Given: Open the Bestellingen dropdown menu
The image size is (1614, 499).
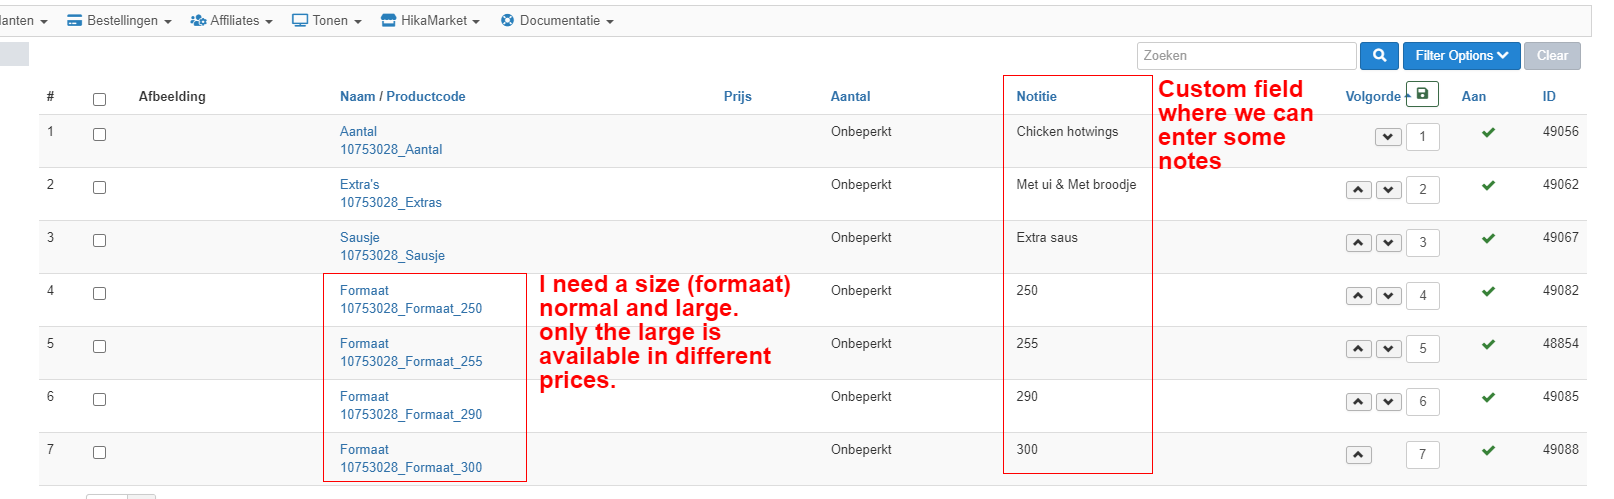Looking at the screenshot, I should click(x=119, y=21).
